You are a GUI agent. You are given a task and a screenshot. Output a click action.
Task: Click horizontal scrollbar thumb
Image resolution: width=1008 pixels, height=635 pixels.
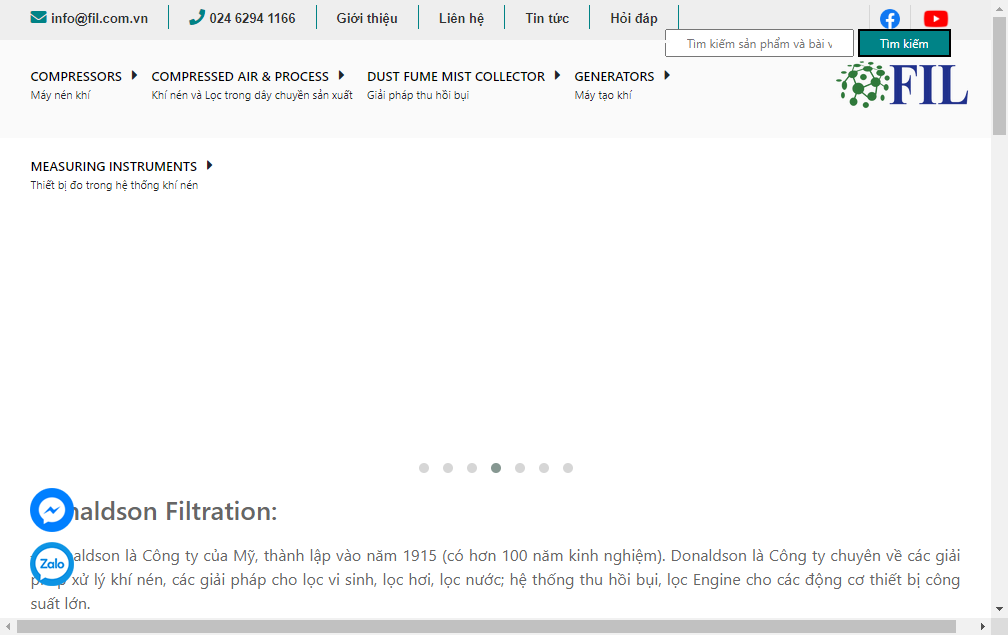pyautogui.click(x=486, y=627)
